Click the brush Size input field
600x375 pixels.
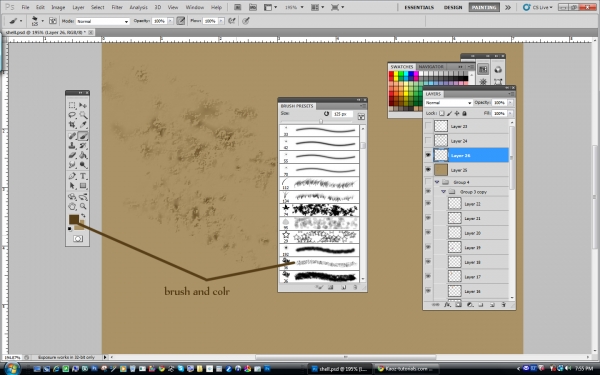342,114
